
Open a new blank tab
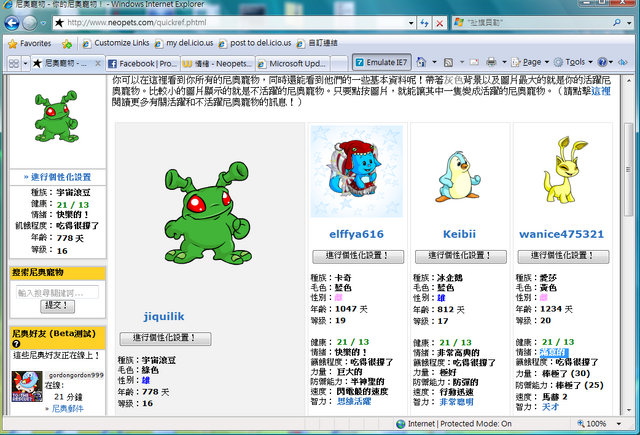click(x=339, y=64)
